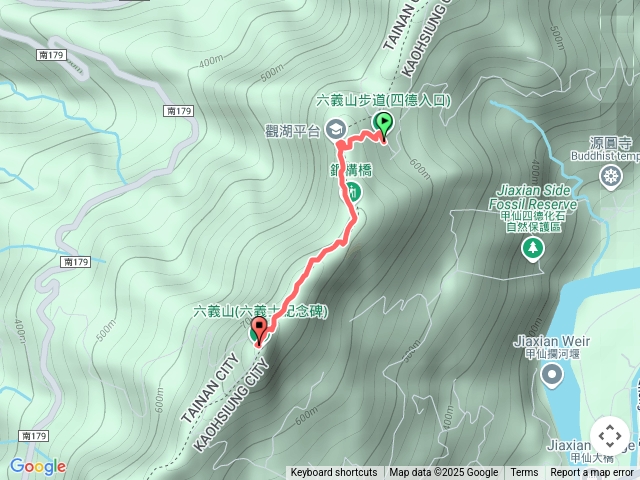Open the Google logo link
The width and height of the screenshot is (640, 480).
[38, 466]
